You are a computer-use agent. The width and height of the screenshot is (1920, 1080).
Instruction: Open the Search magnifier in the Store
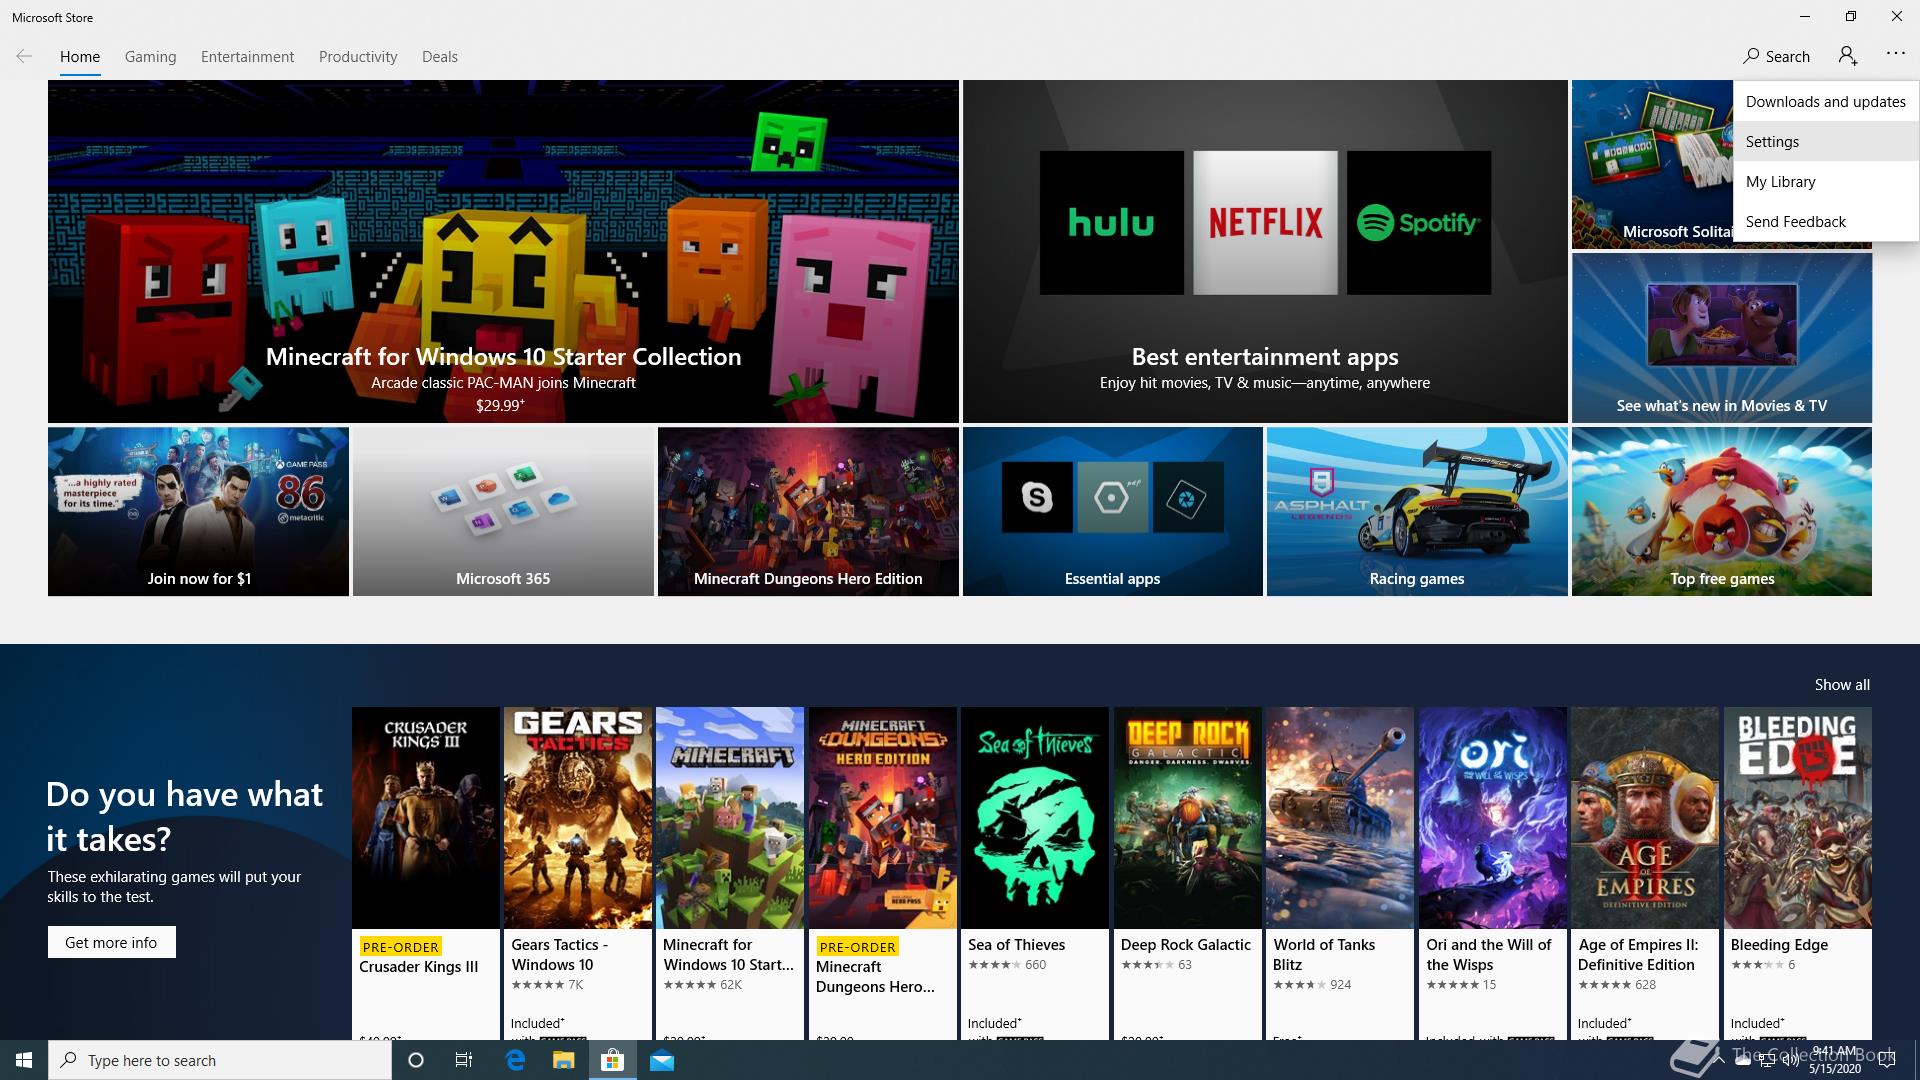[x=1776, y=56]
